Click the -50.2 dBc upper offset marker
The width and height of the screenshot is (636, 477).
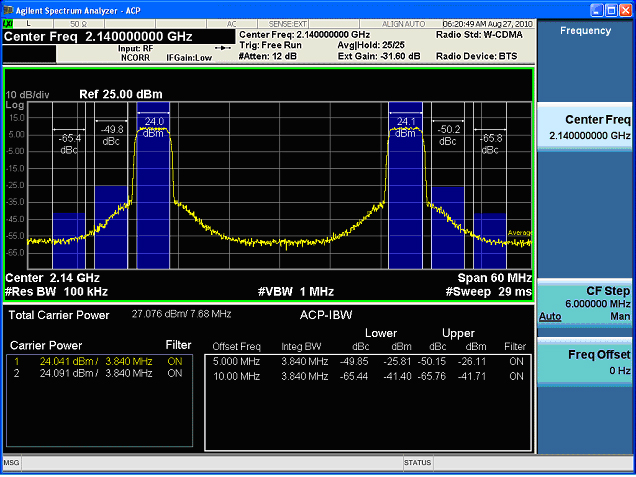449,135
